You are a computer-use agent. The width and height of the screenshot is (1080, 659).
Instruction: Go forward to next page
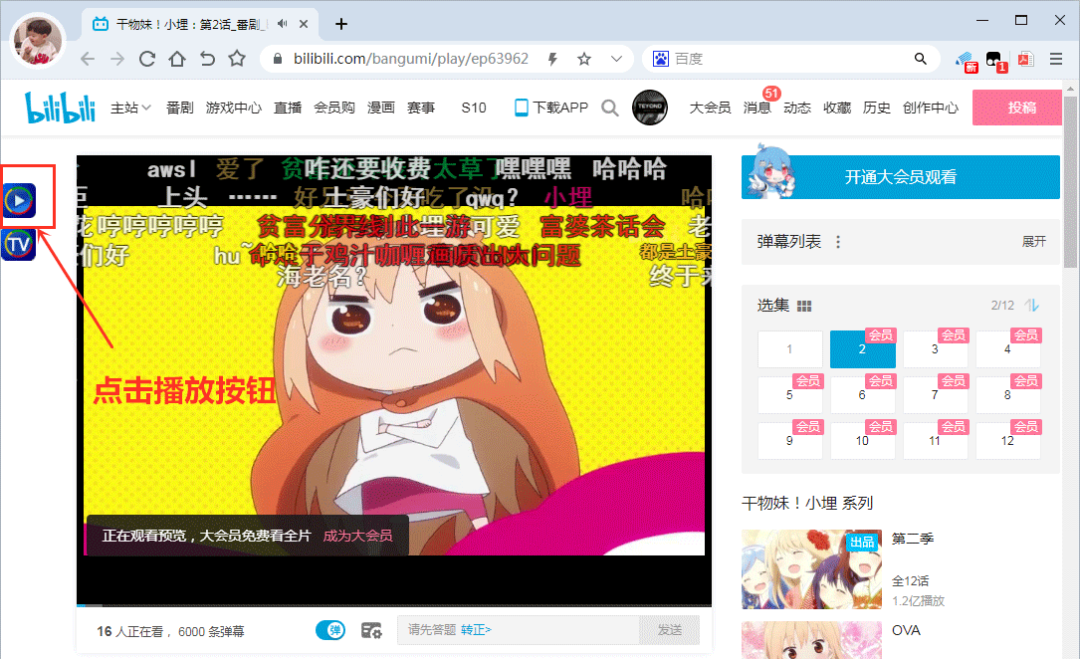pos(118,59)
